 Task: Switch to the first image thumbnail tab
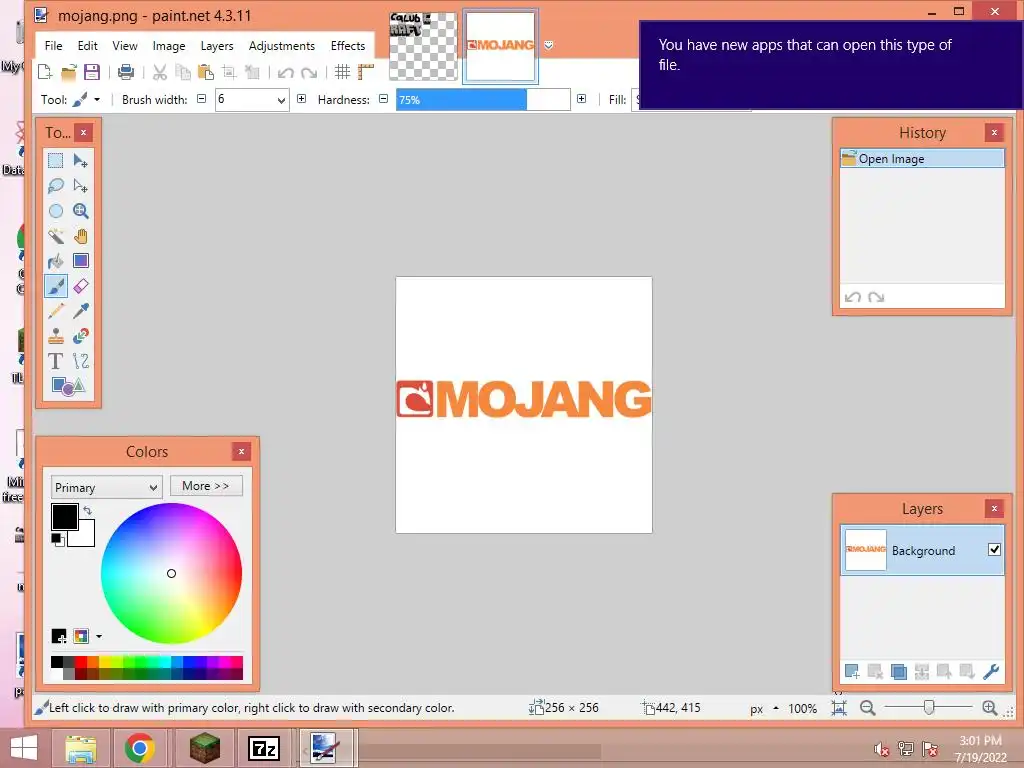click(423, 46)
